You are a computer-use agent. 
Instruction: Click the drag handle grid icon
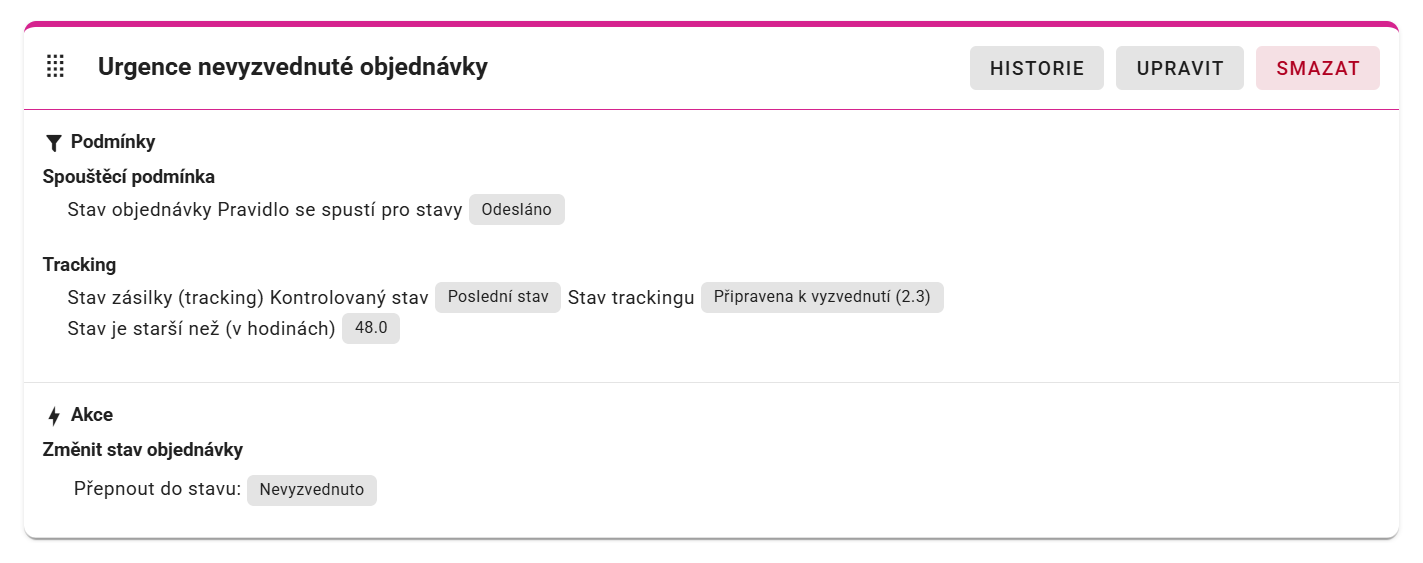56,67
